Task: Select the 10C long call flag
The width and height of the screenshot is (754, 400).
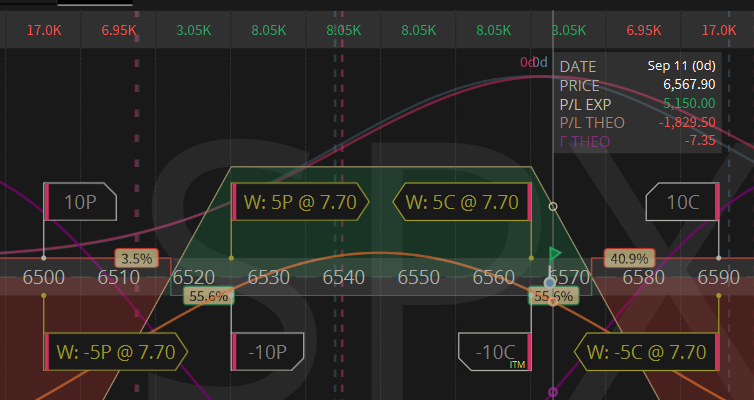Action: [682, 201]
